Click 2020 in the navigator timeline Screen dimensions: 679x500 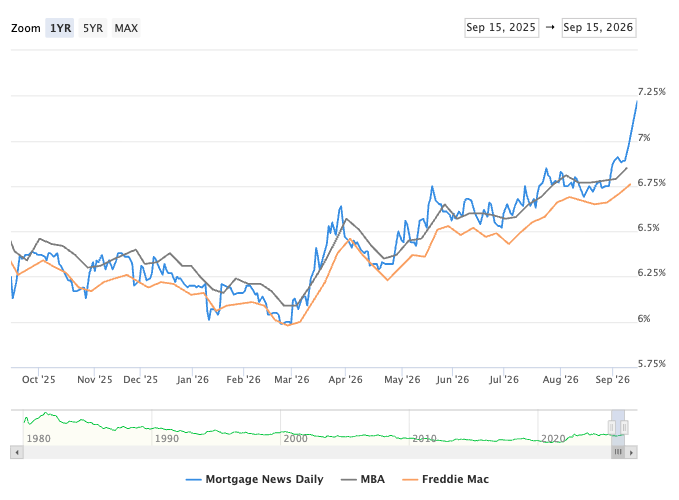pyautogui.click(x=553, y=439)
